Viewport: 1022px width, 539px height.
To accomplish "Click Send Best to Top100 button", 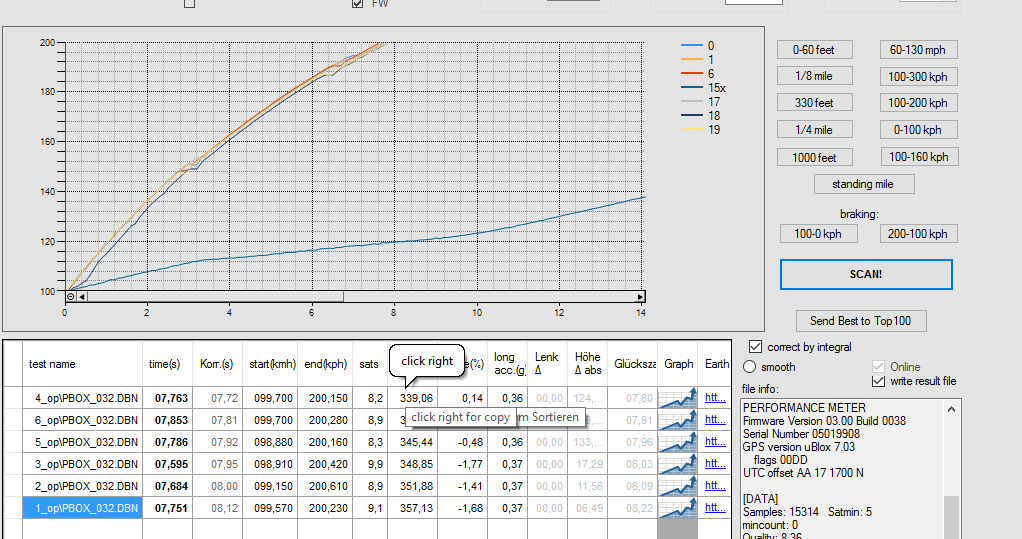I will 860,321.
